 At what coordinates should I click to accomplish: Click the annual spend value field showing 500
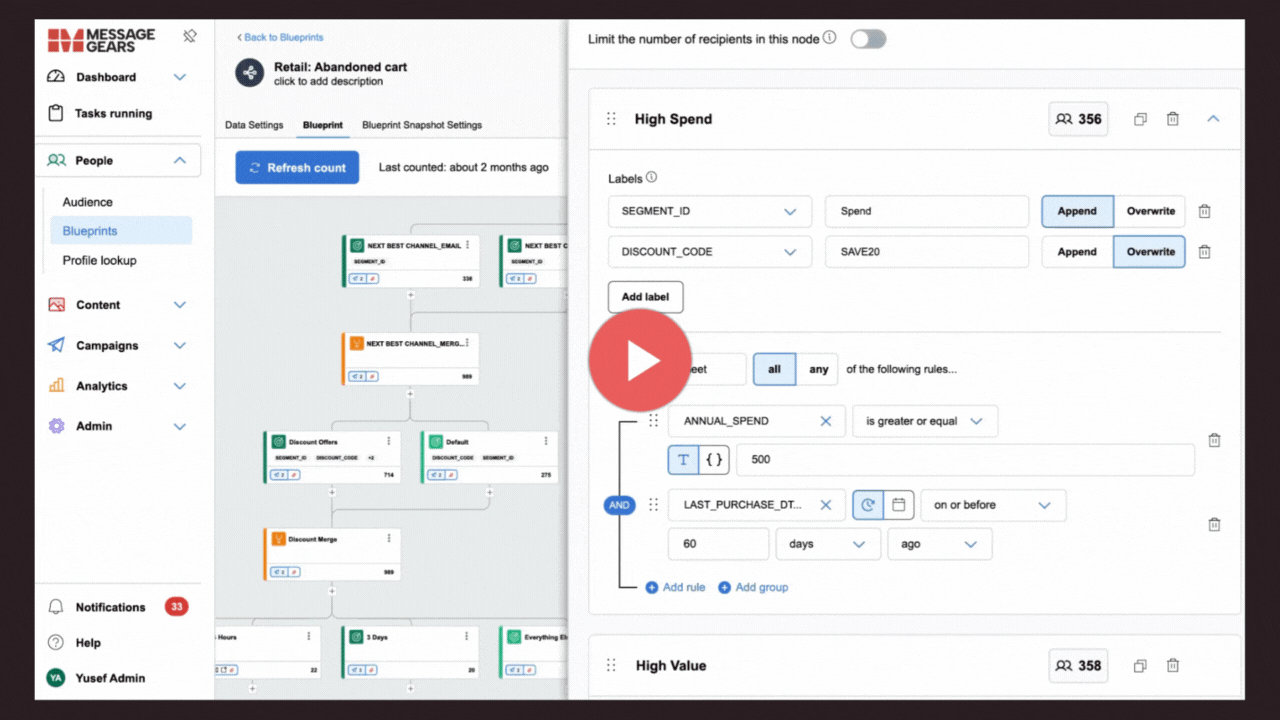pos(964,460)
